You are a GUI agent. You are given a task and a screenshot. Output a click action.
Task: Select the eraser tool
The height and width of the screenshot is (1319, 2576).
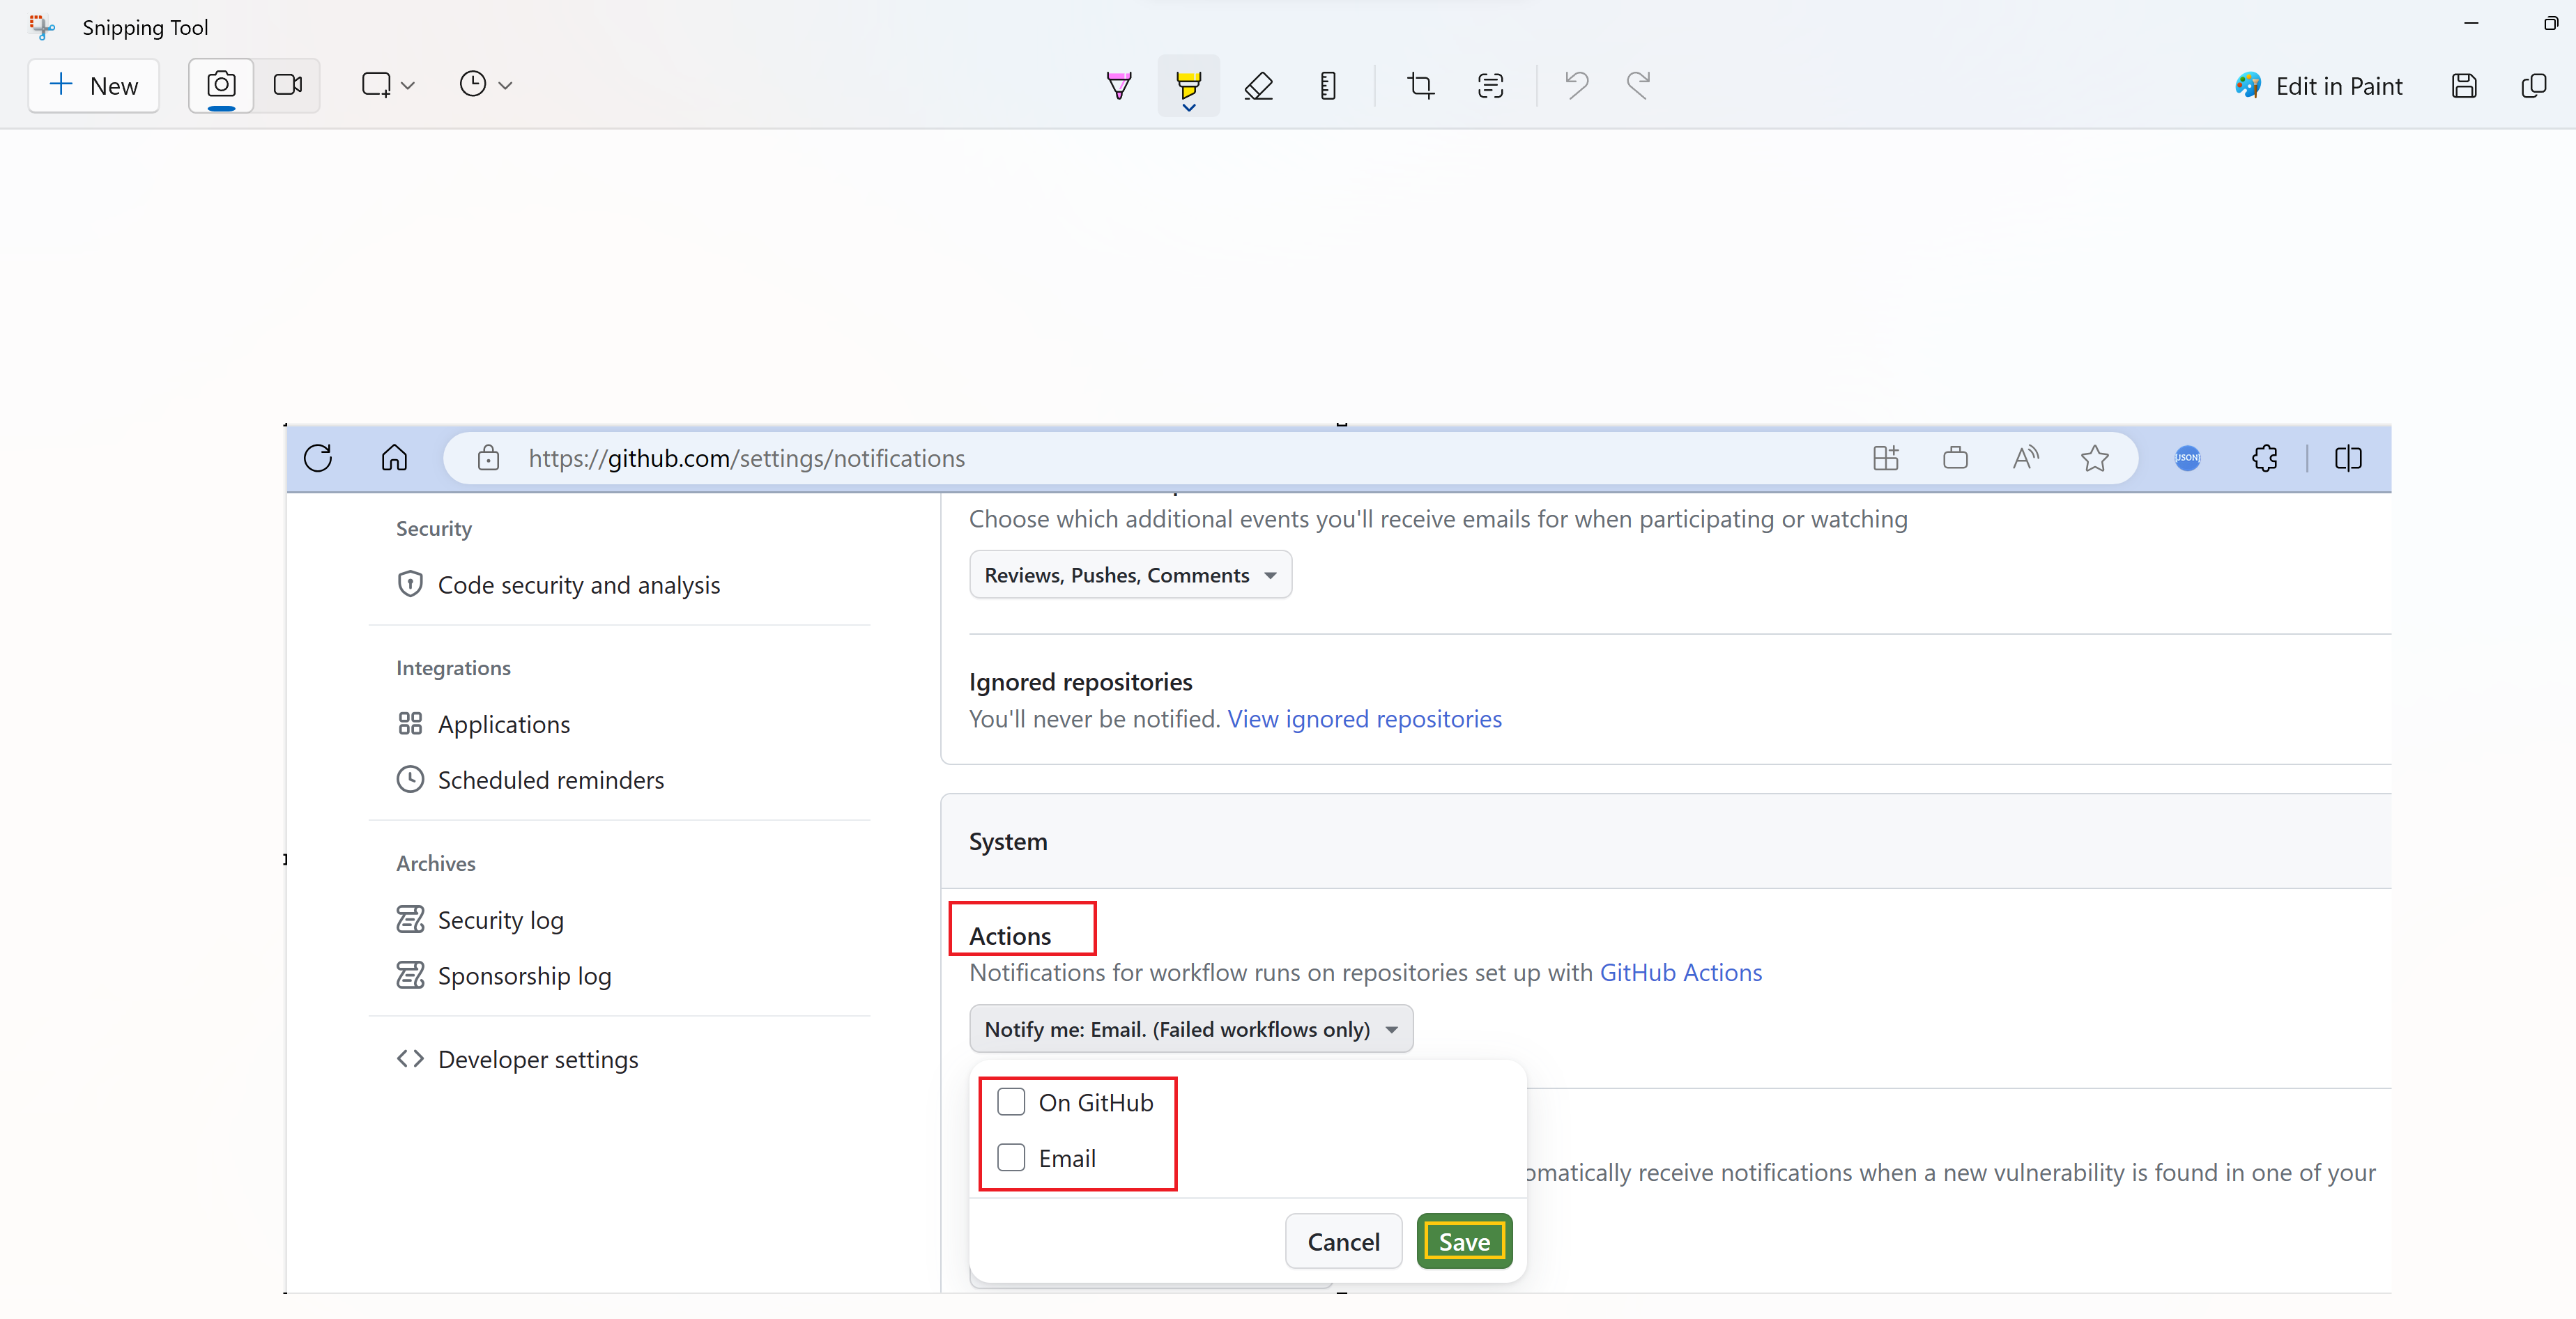(1258, 86)
